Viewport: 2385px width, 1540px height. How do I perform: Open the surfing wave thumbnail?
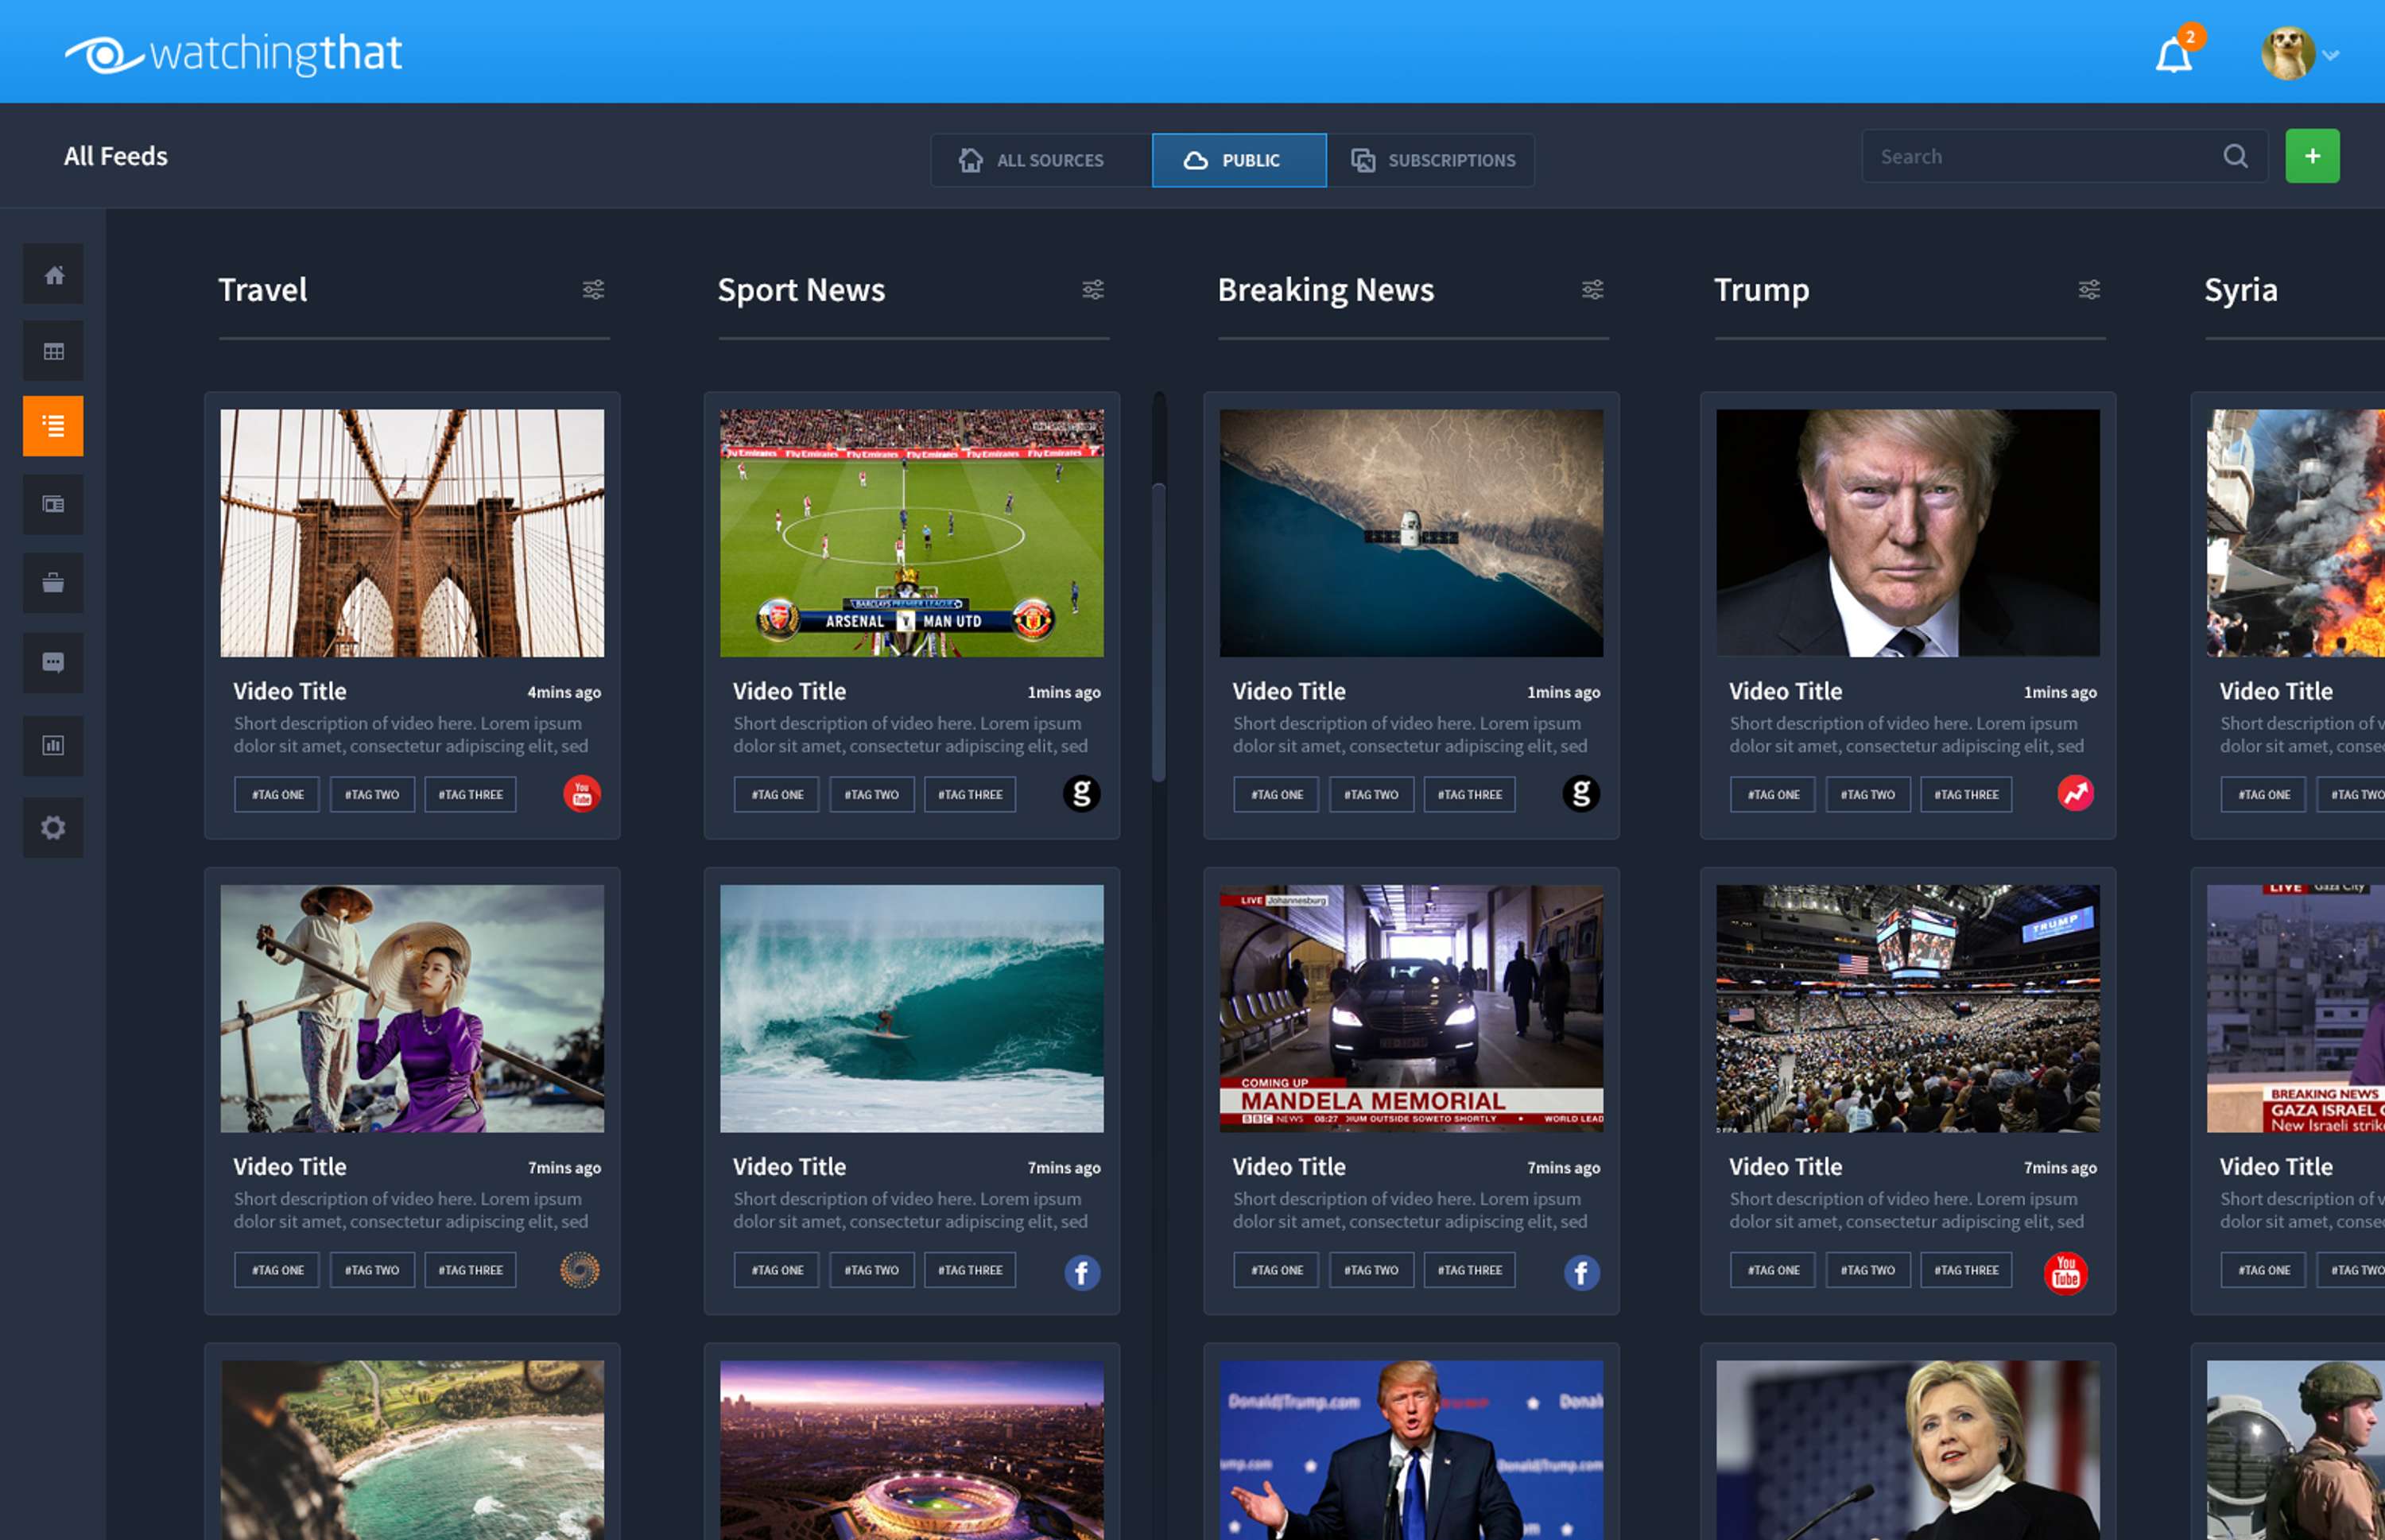click(911, 1008)
